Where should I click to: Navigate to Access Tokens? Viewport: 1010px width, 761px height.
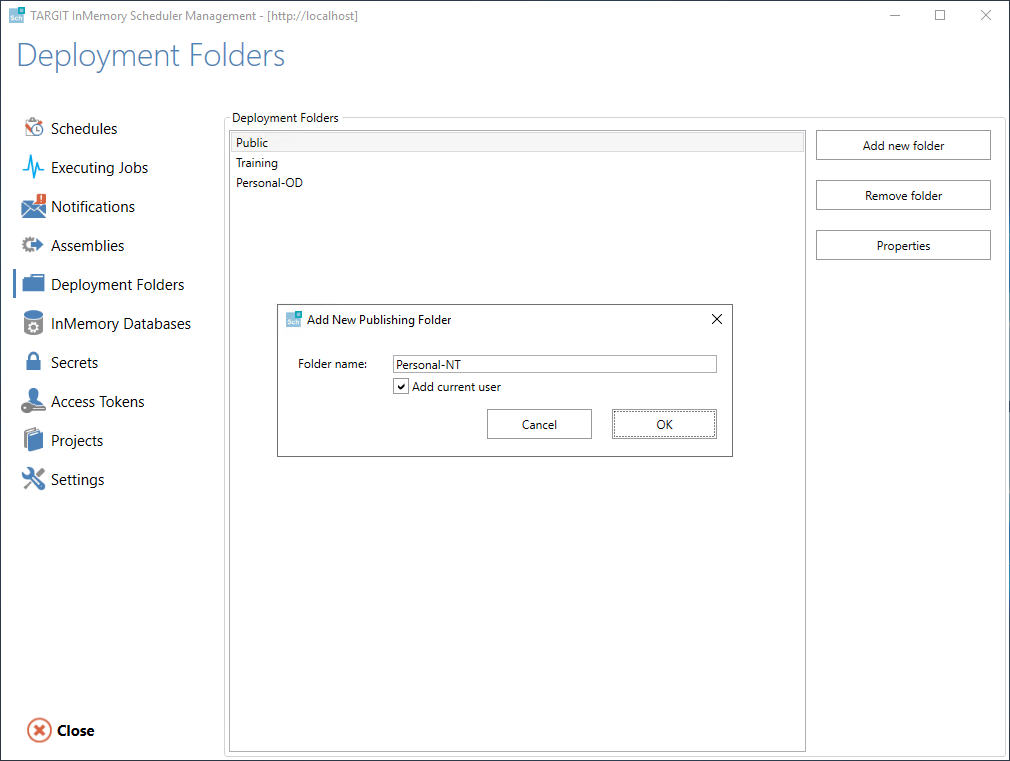click(x=97, y=401)
